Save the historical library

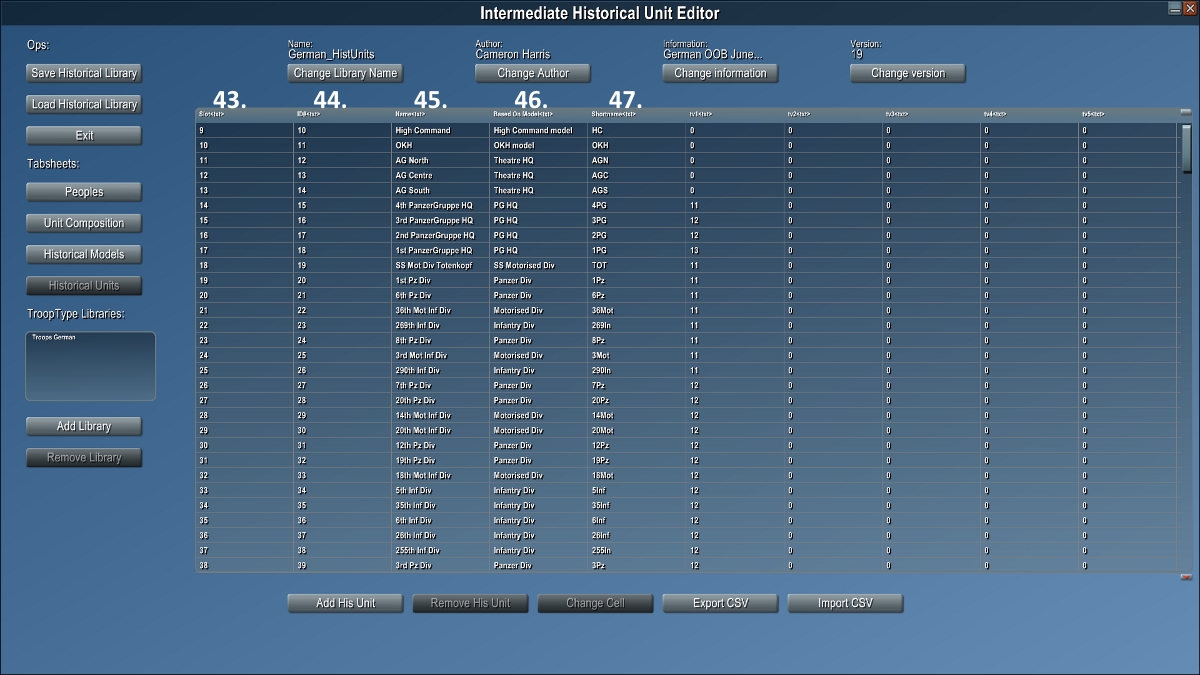pos(84,73)
